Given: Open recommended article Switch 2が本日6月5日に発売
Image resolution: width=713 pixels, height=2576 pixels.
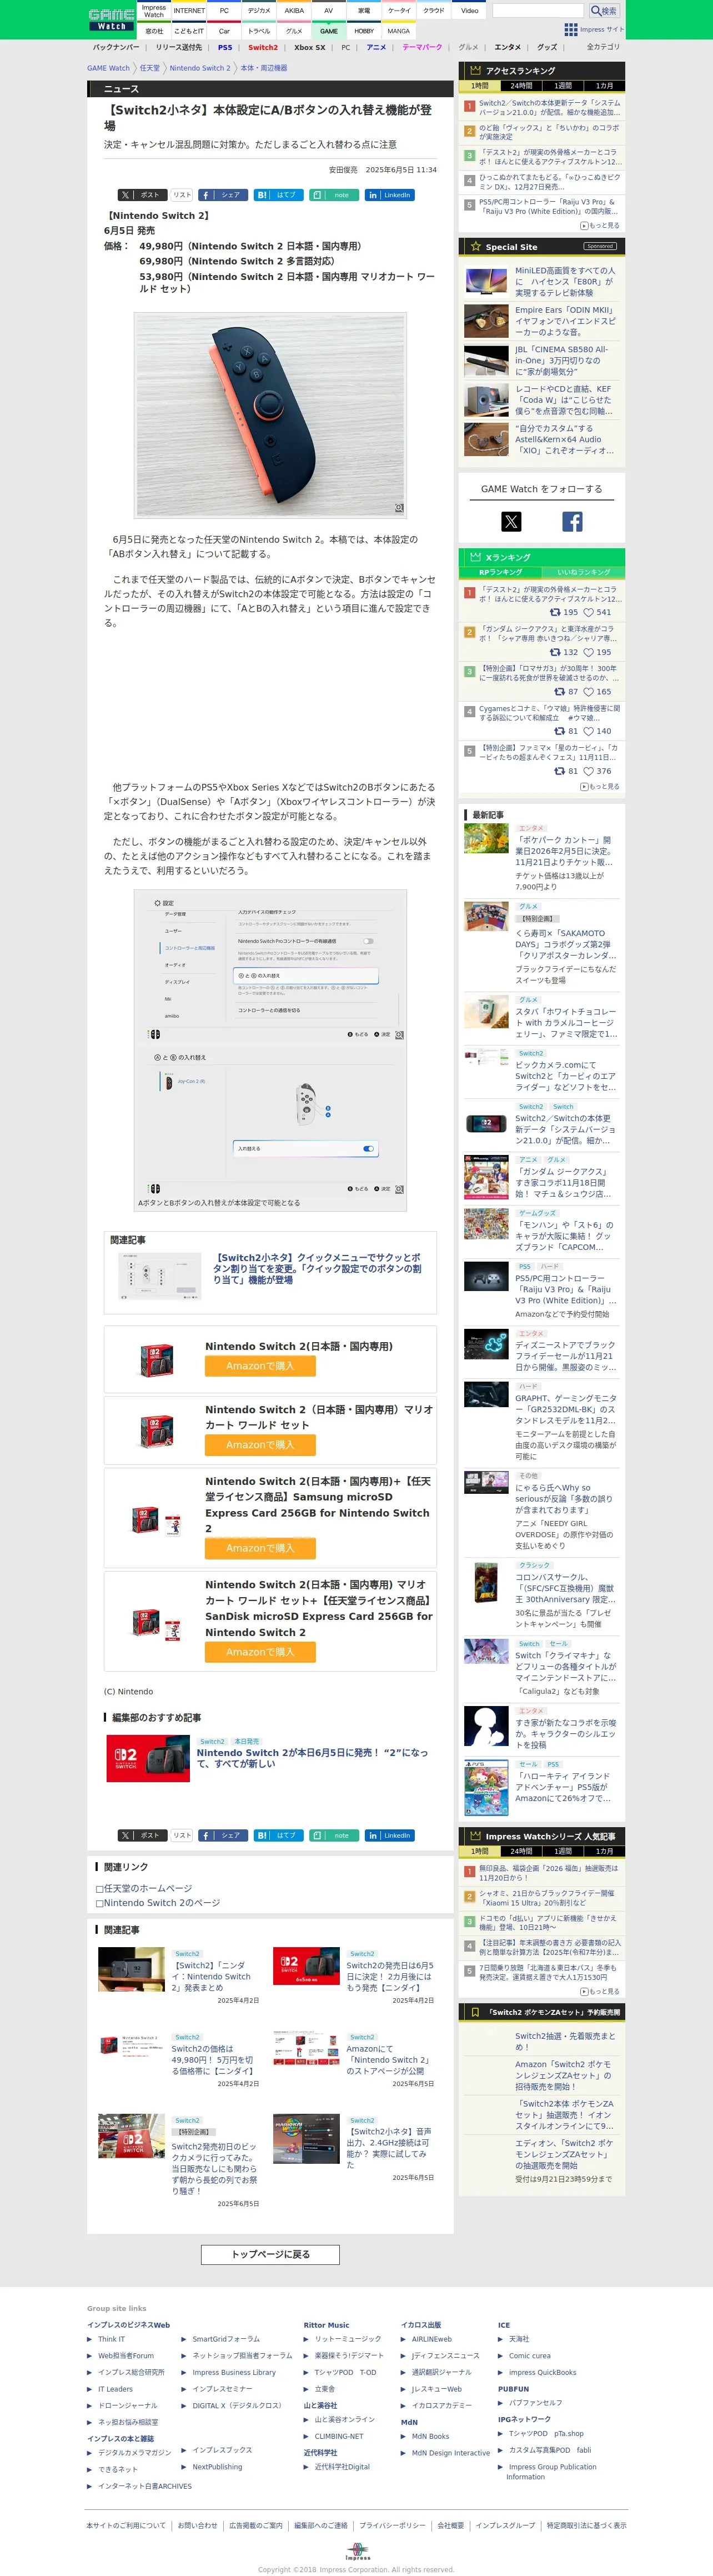Looking at the screenshot, I should coord(312,1758).
